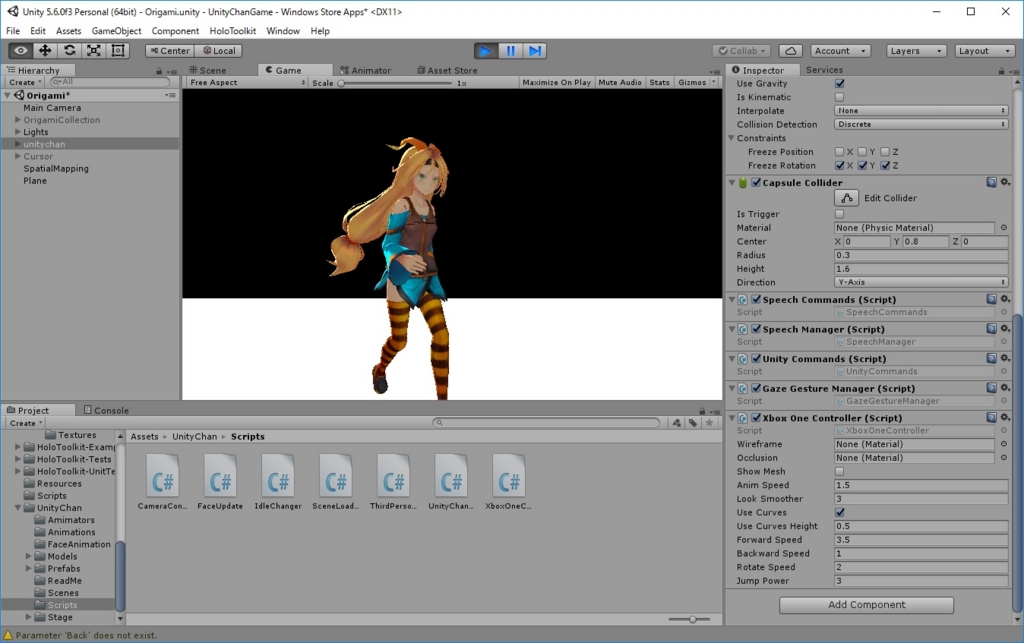Toggle Local coordinate button
1024x643 pixels.
click(219, 51)
